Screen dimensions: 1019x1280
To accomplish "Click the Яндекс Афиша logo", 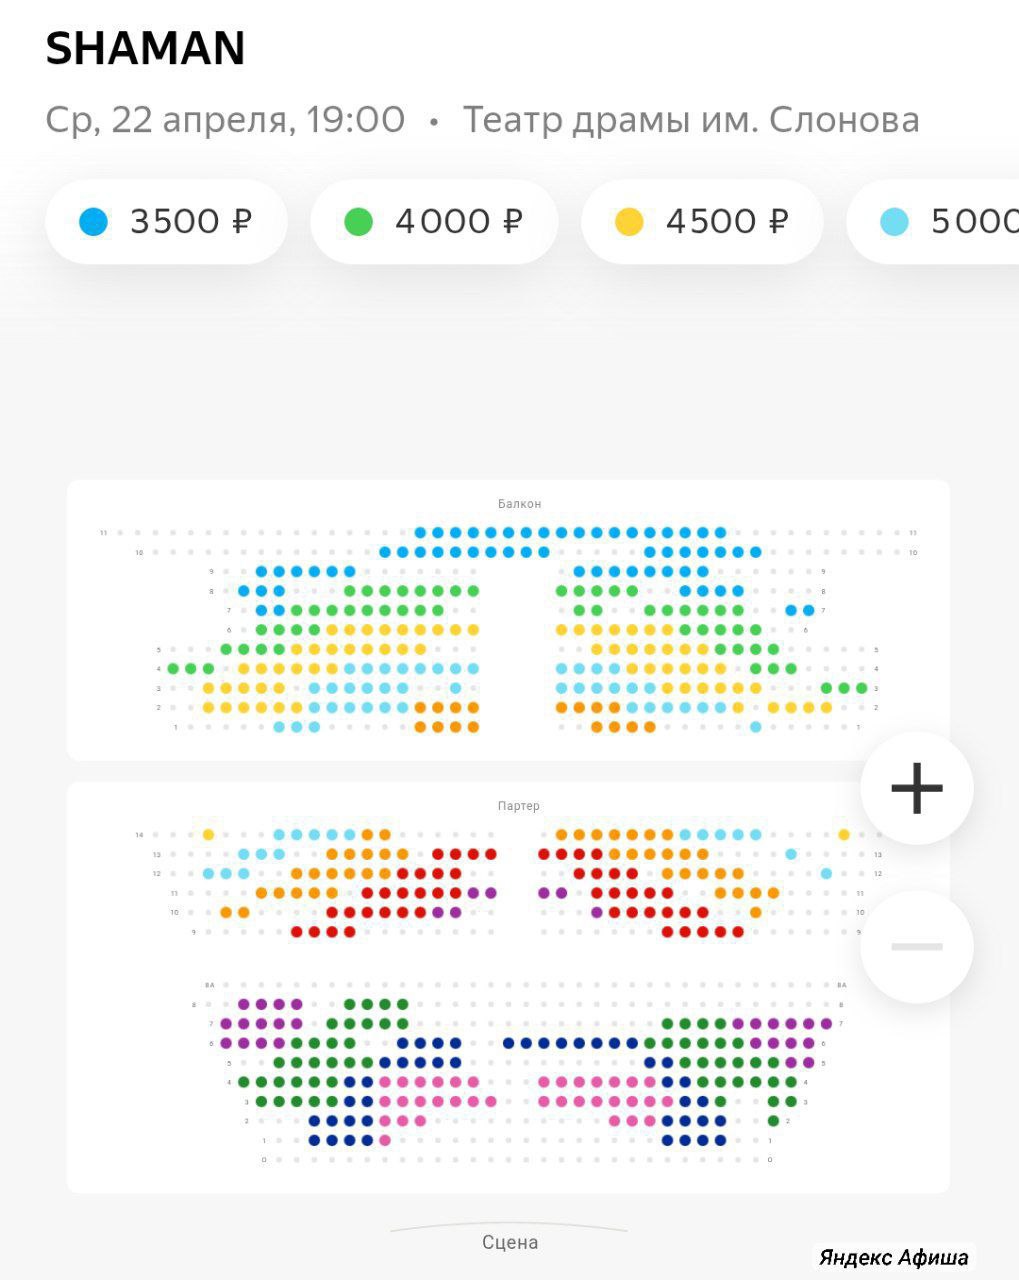I will coord(893,1257).
